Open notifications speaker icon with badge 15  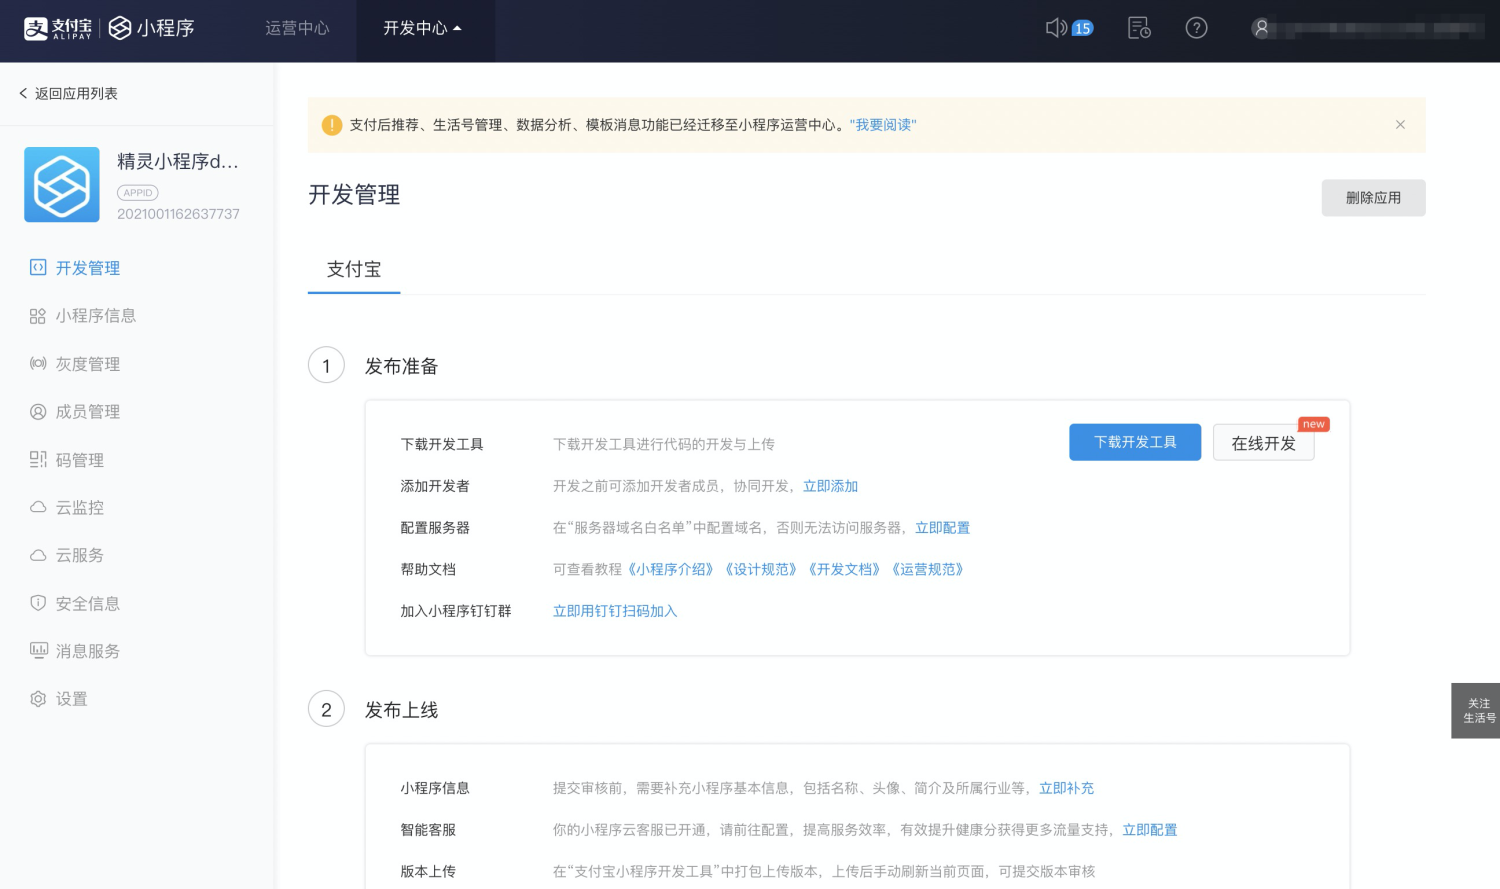pos(1068,28)
